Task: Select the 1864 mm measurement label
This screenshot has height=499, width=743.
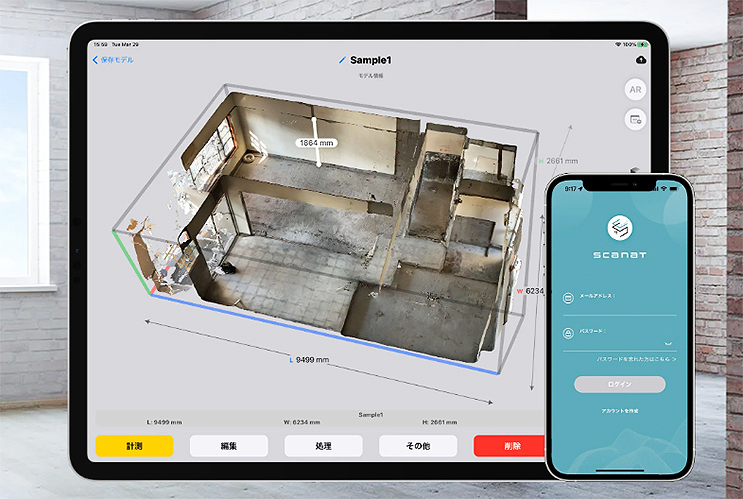Action: pos(316,143)
